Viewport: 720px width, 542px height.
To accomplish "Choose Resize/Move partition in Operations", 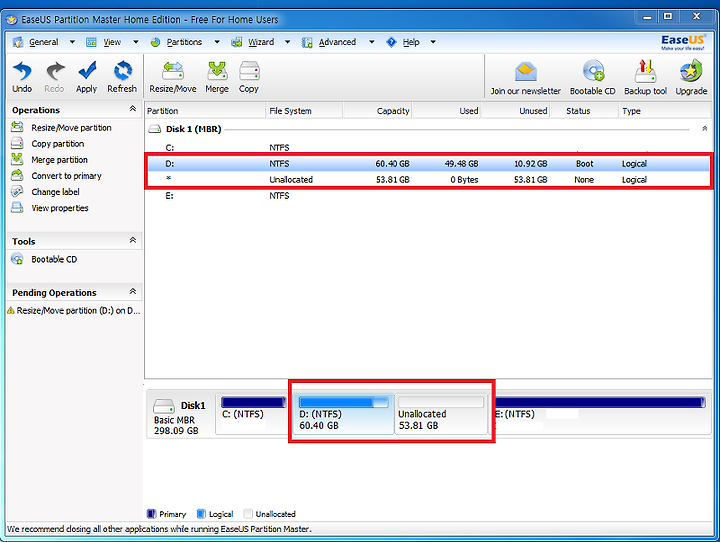I will click(71, 128).
